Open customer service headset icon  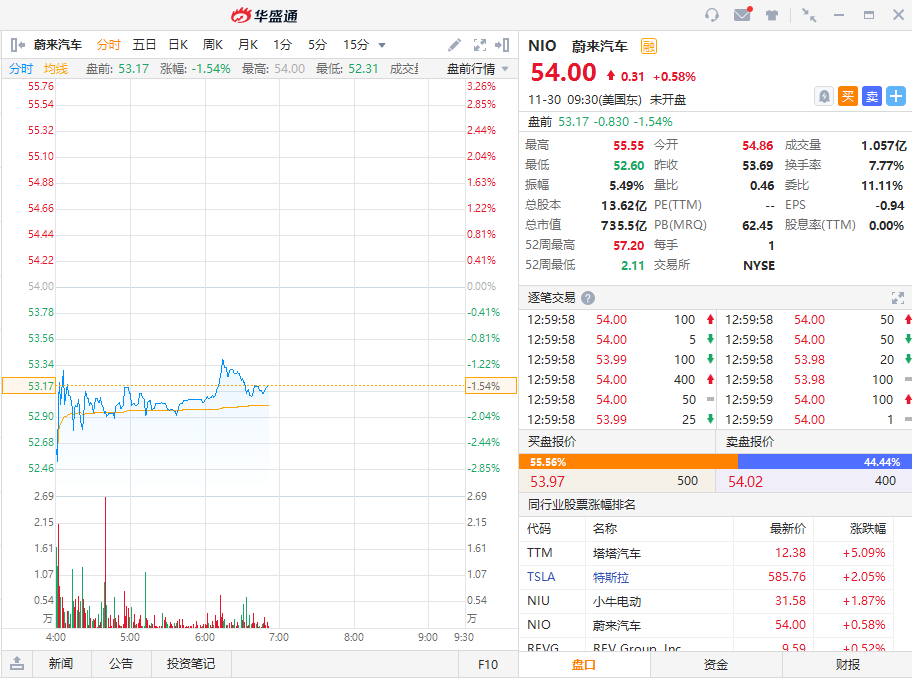(x=711, y=15)
